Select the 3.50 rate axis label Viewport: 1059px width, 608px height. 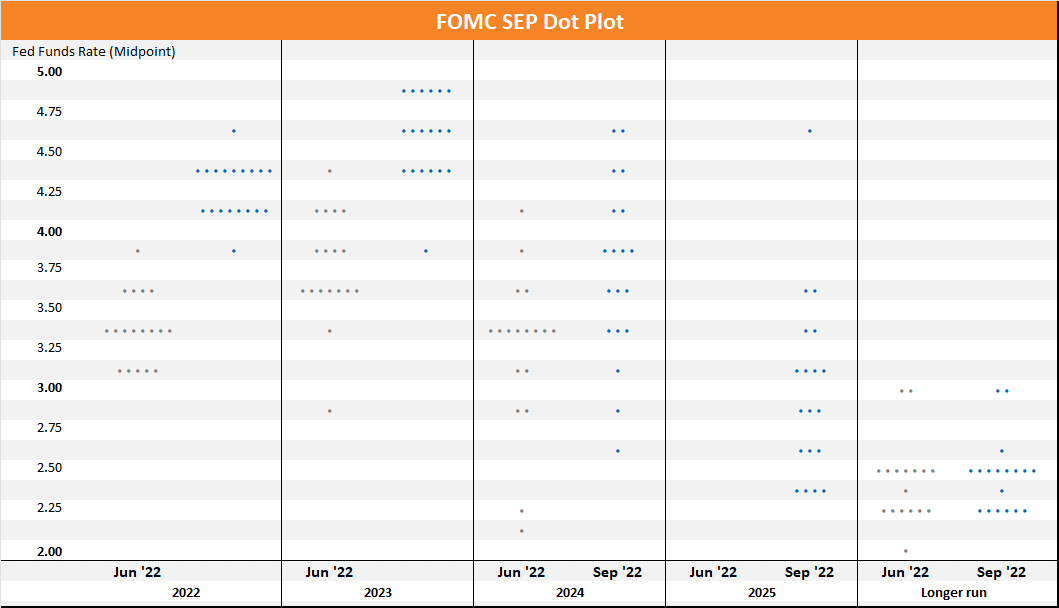point(49,307)
